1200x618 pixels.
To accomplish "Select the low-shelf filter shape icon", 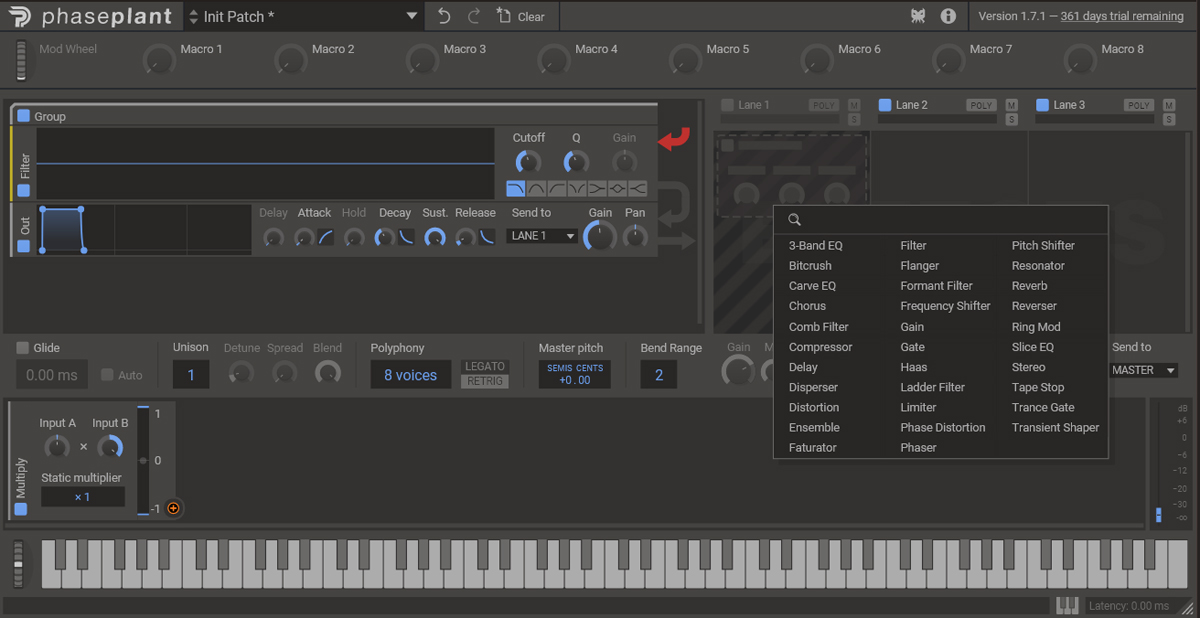I will tap(597, 188).
